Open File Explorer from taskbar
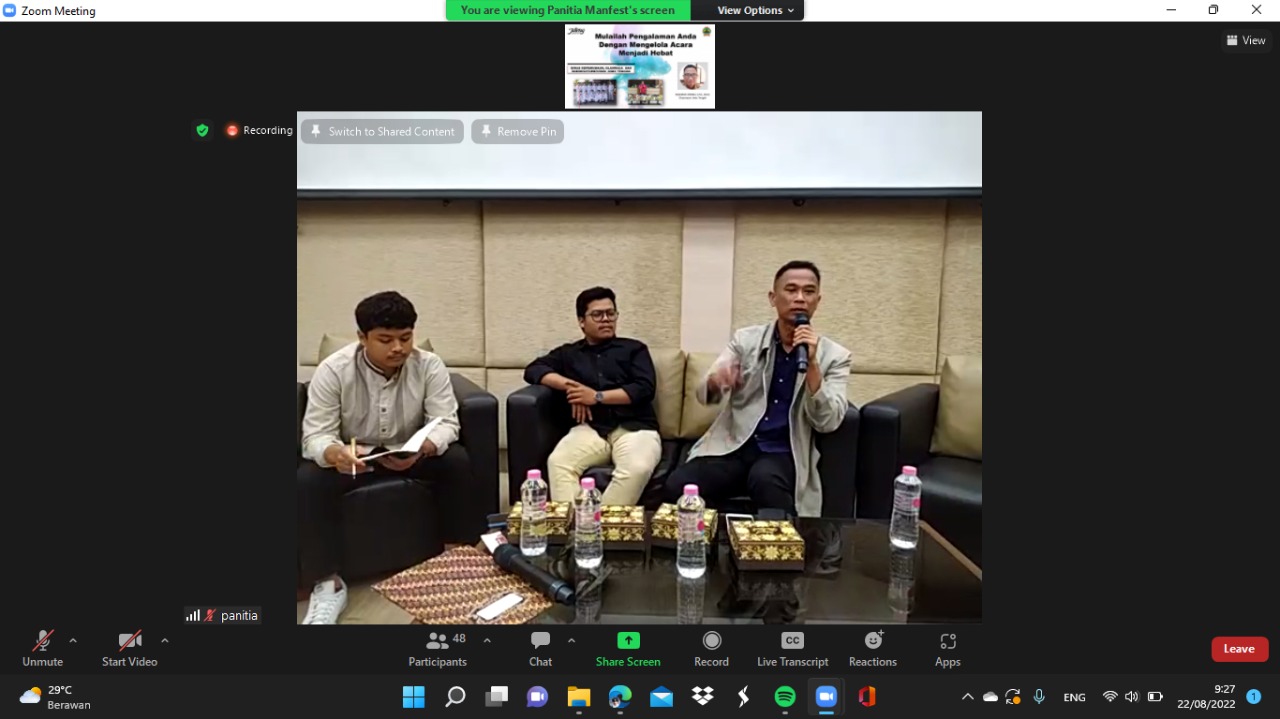1280x719 pixels. [579, 696]
